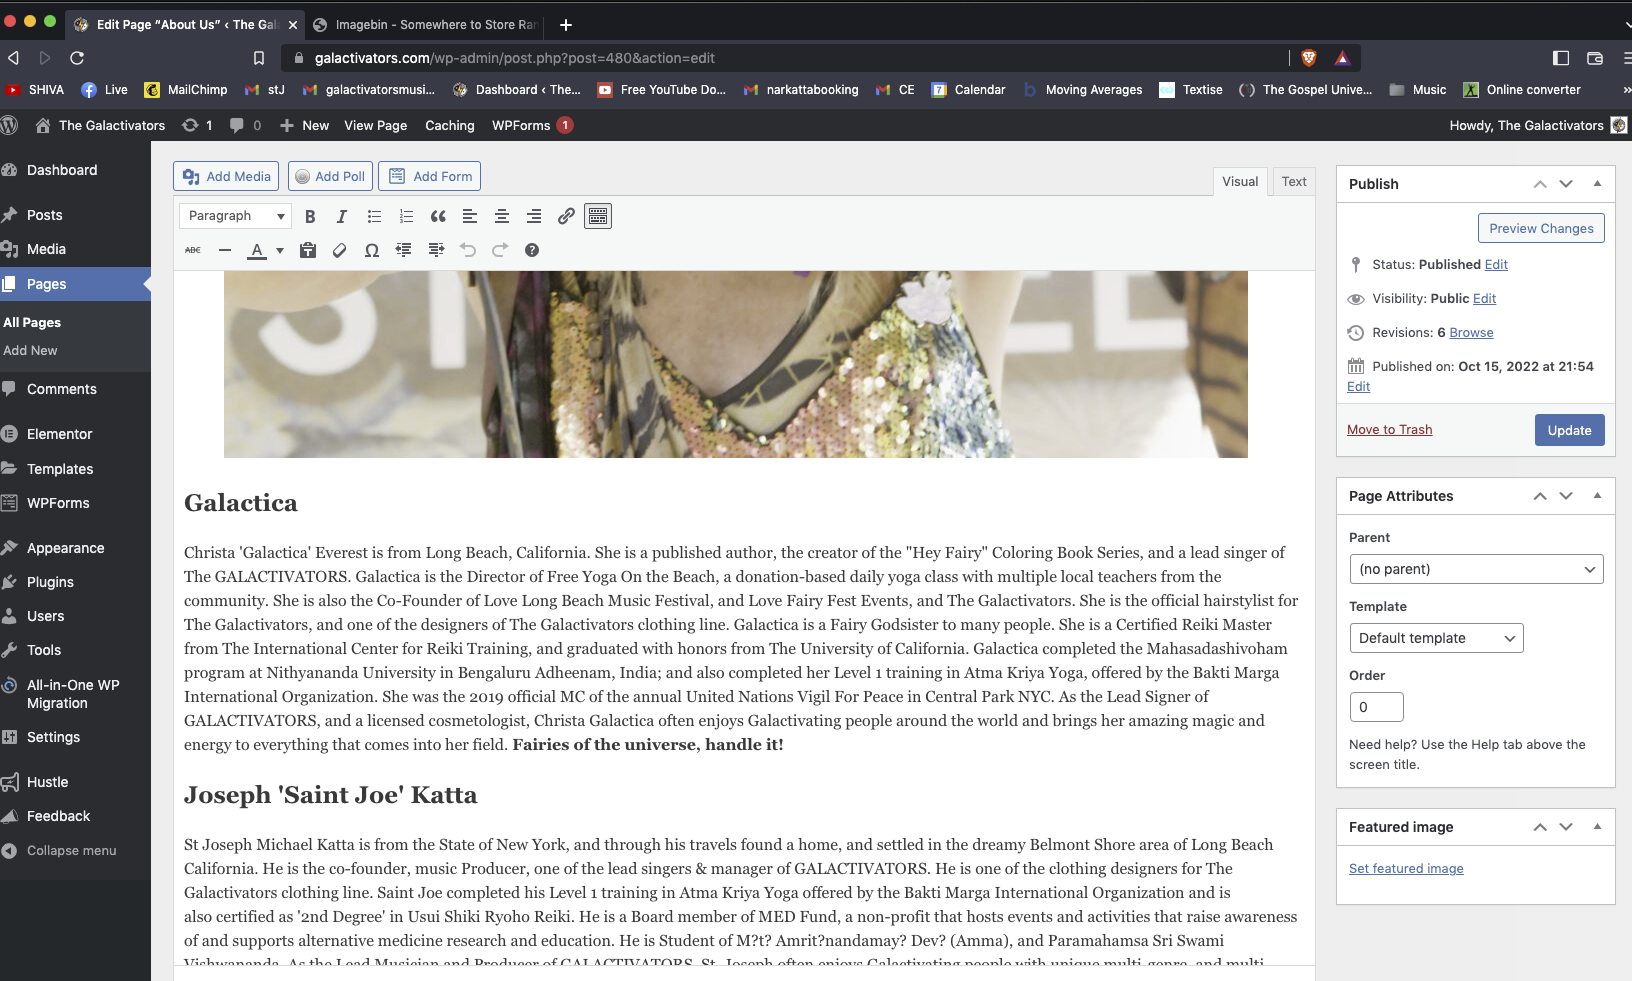Apply blockquote formatting
The image size is (1632, 981).
[438, 216]
